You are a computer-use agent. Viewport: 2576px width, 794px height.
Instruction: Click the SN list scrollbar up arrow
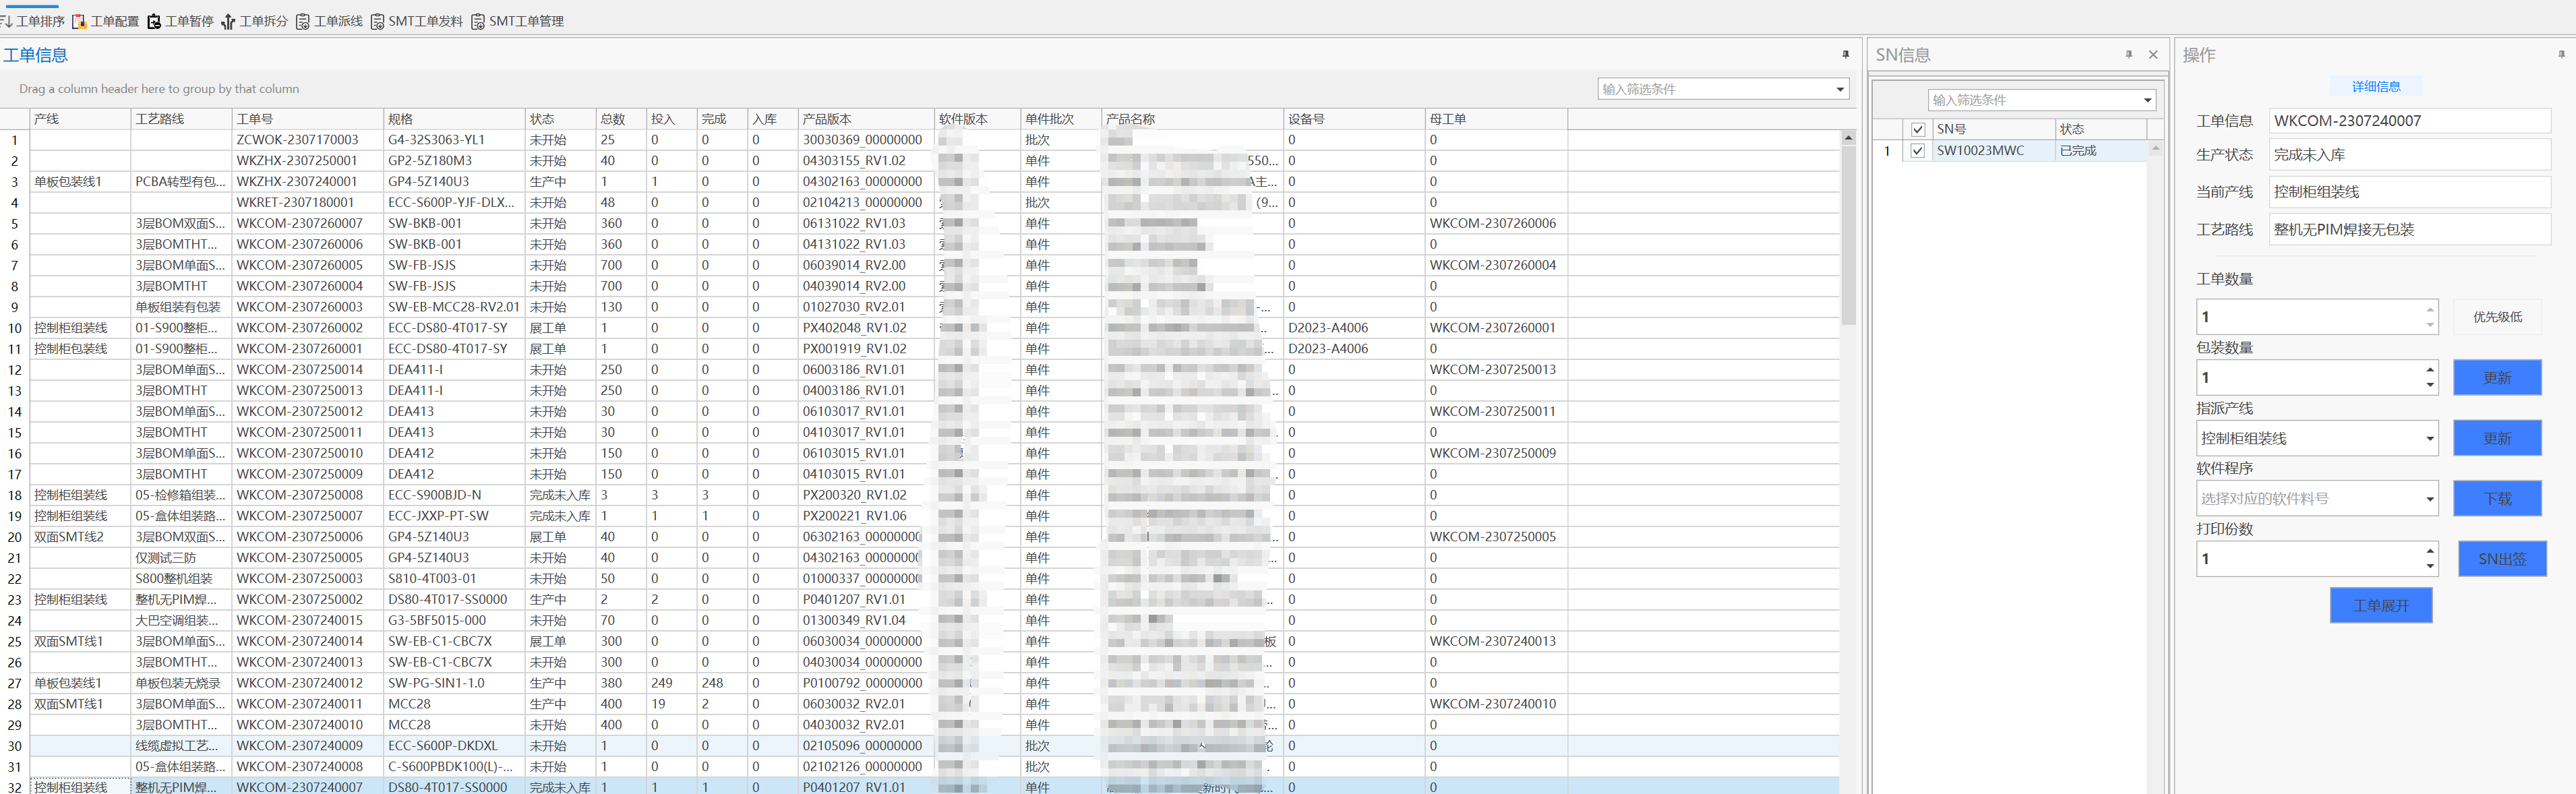(2155, 148)
